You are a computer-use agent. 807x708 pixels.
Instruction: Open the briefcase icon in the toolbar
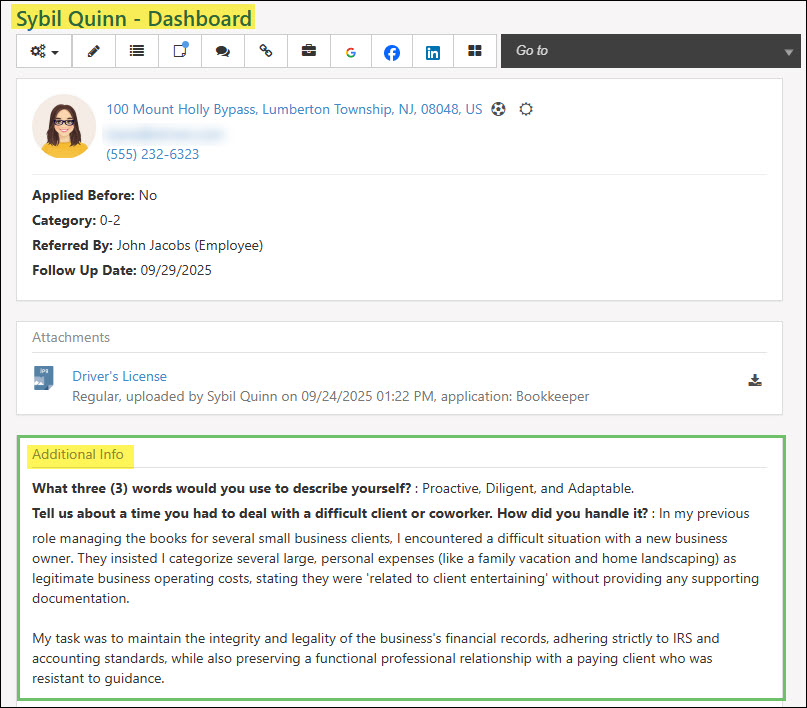[x=308, y=50]
